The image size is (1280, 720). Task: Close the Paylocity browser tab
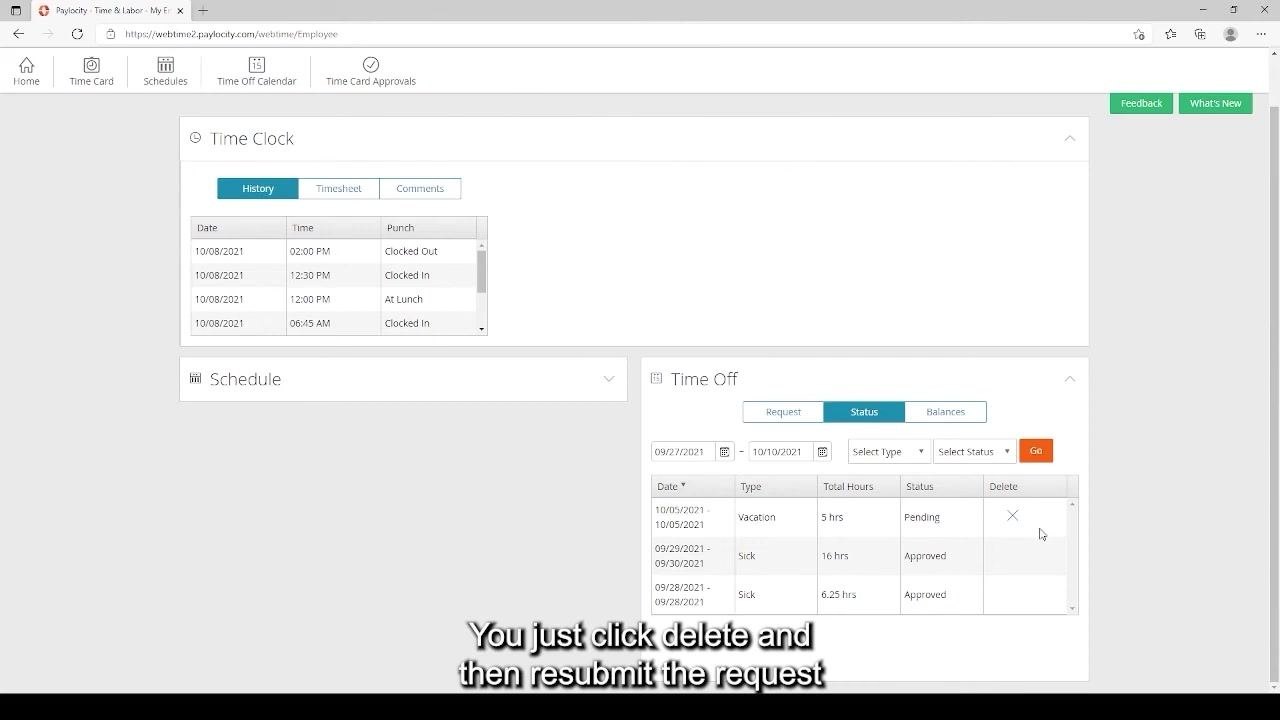[180, 10]
